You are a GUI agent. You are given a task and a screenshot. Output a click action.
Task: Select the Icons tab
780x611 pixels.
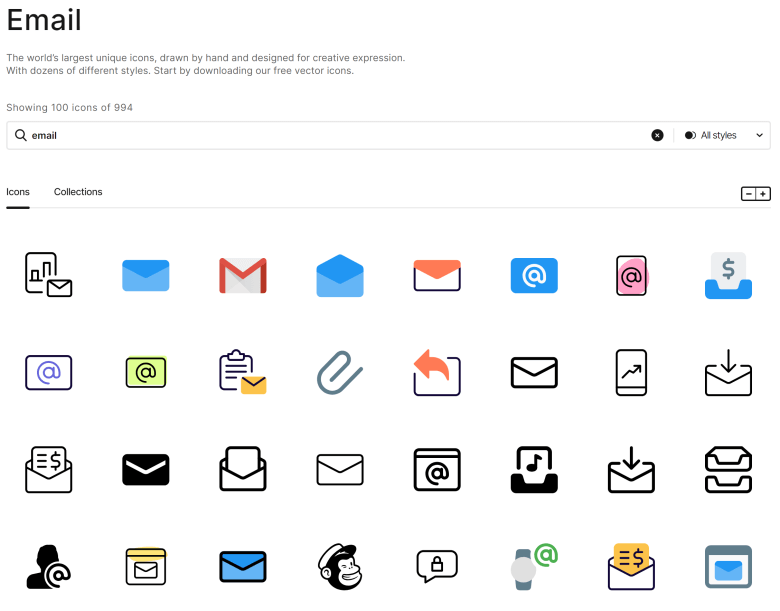18,192
